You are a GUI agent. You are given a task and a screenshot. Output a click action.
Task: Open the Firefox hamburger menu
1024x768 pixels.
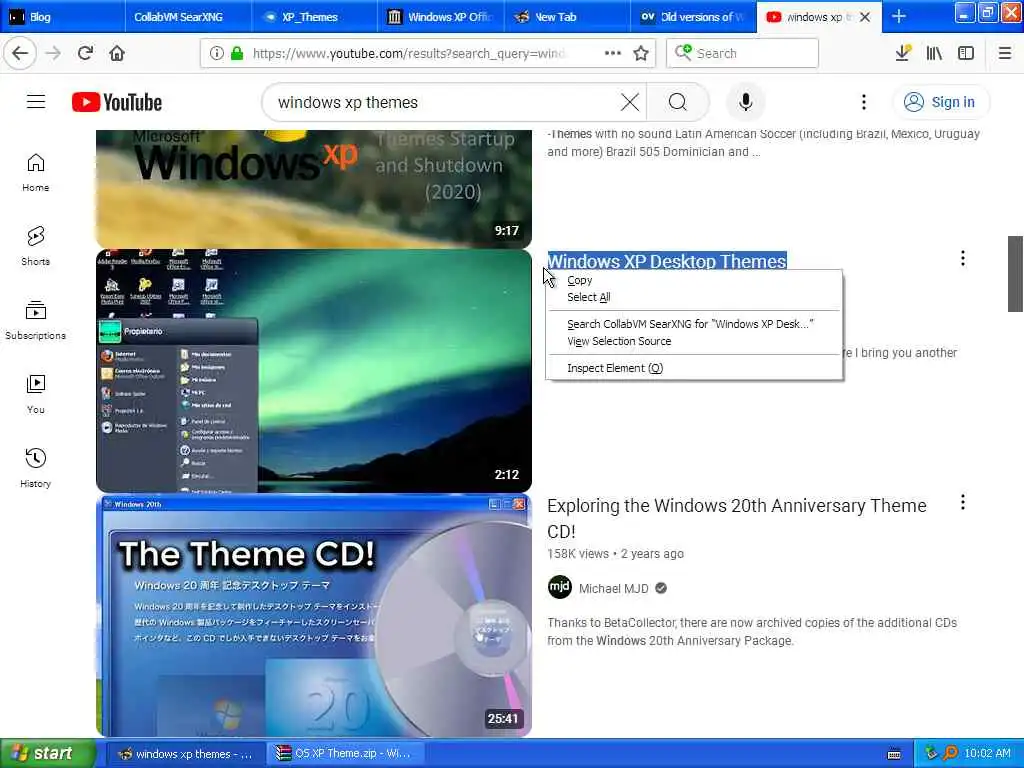pyautogui.click(x=1005, y=54)
